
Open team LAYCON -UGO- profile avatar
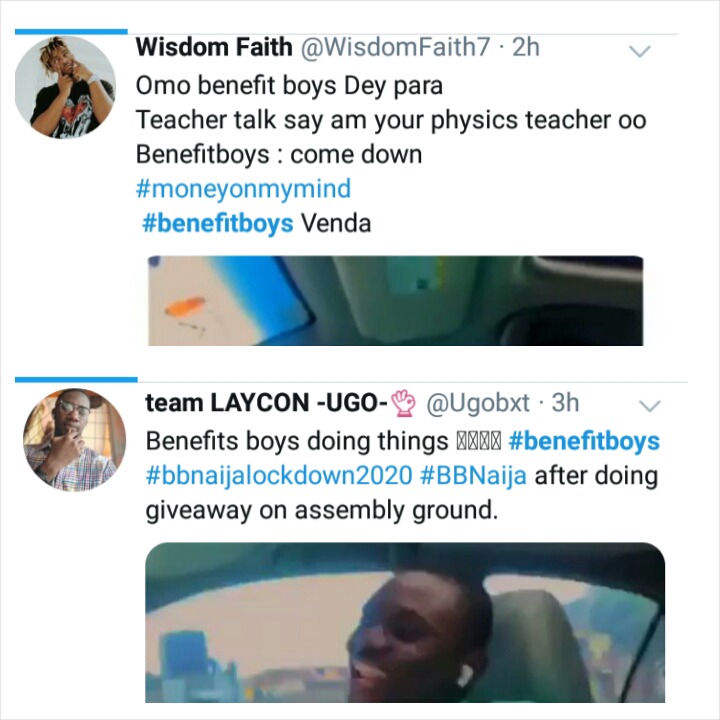coord(74,440)
